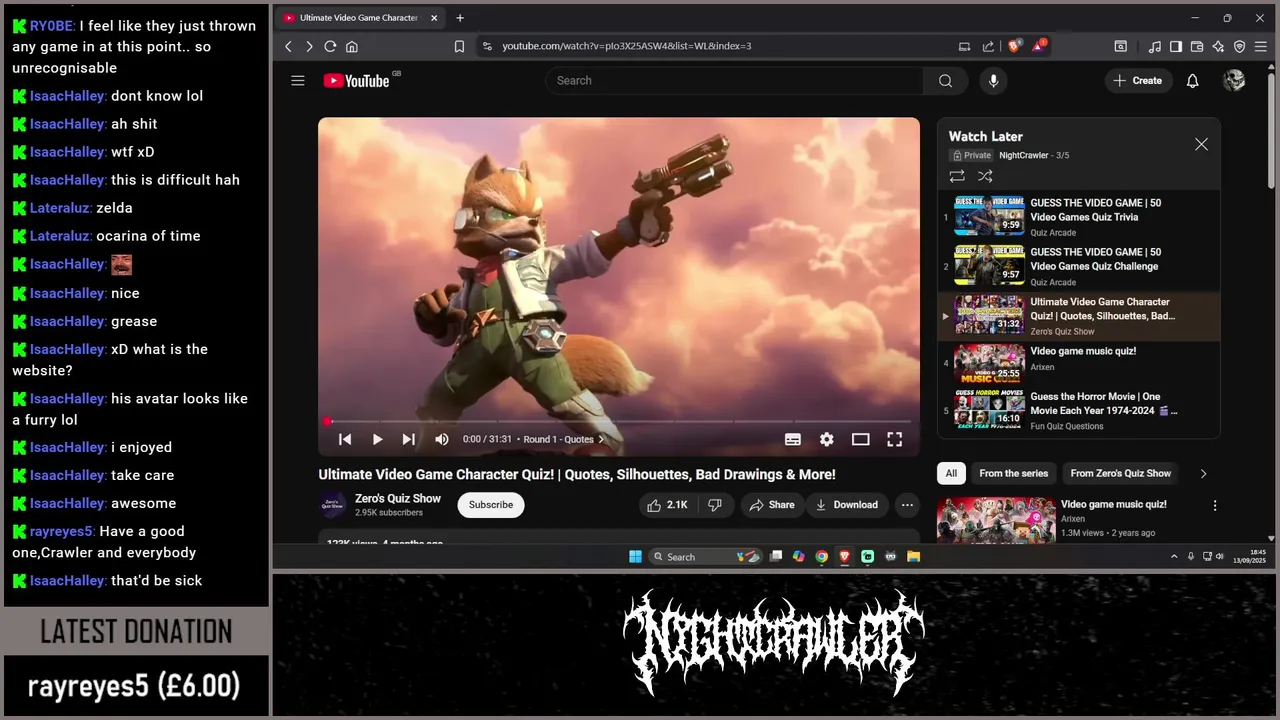Image resolution: width=1280 pixels, height=720 pixels.
Task: Close the Watch Later playlist panel
Action: coord(1201,145)
